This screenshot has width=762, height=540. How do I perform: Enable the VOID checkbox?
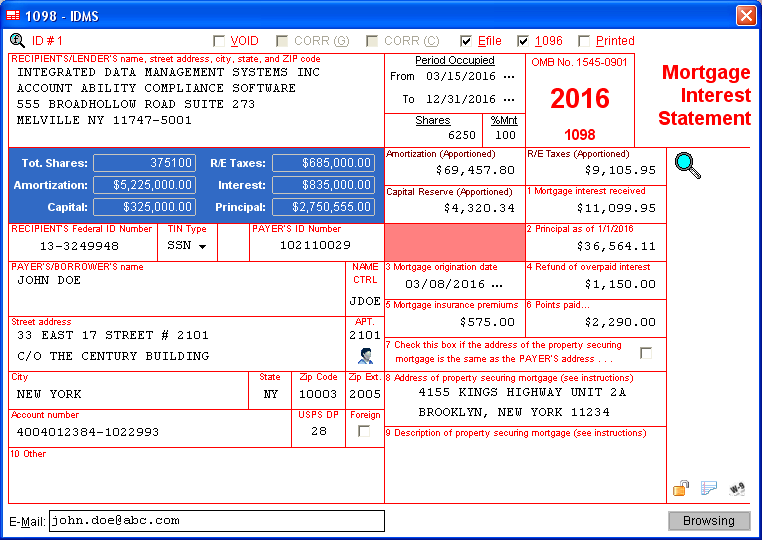[220, 41]
